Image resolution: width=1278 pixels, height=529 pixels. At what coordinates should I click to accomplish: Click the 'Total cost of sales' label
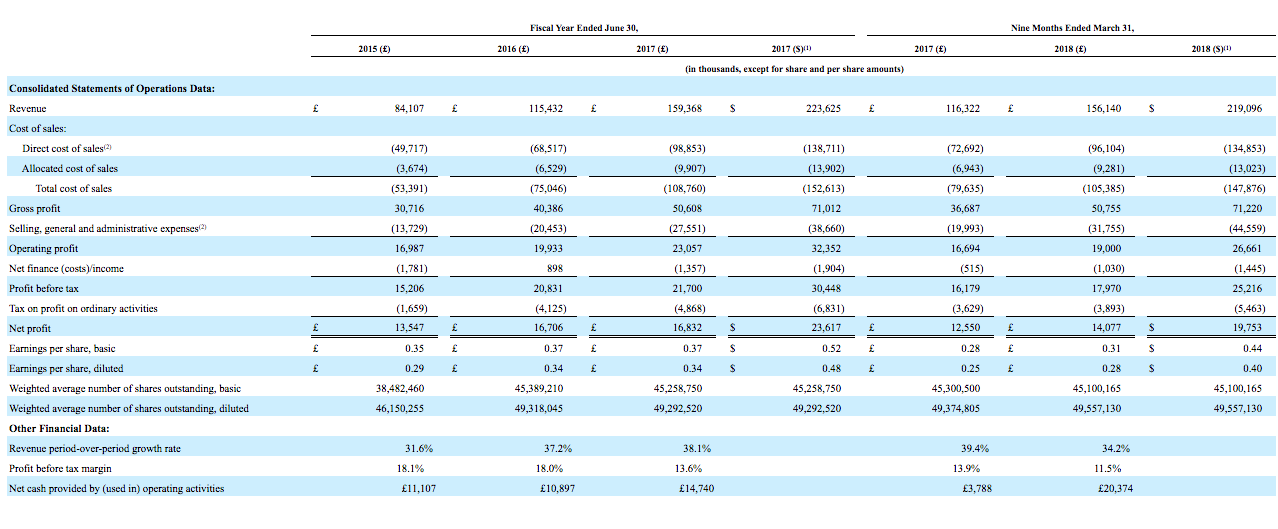click(74, 188)
